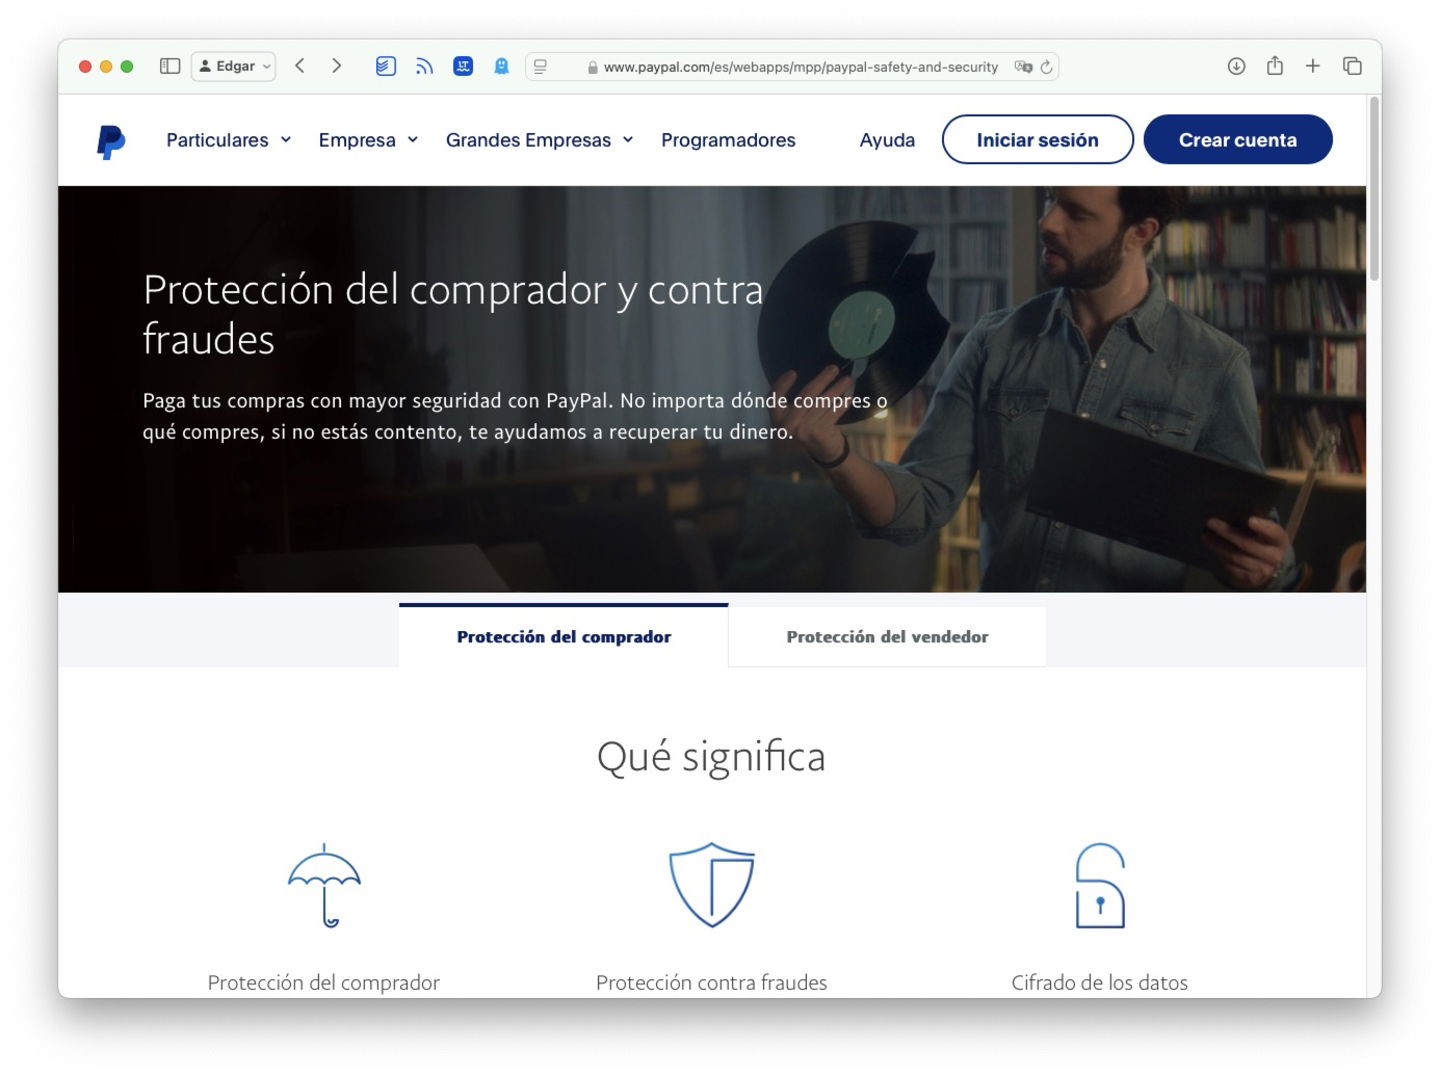1440x1075 pixels.
Task: Click the padlock data encryption icon
Action: [1100, 886]
